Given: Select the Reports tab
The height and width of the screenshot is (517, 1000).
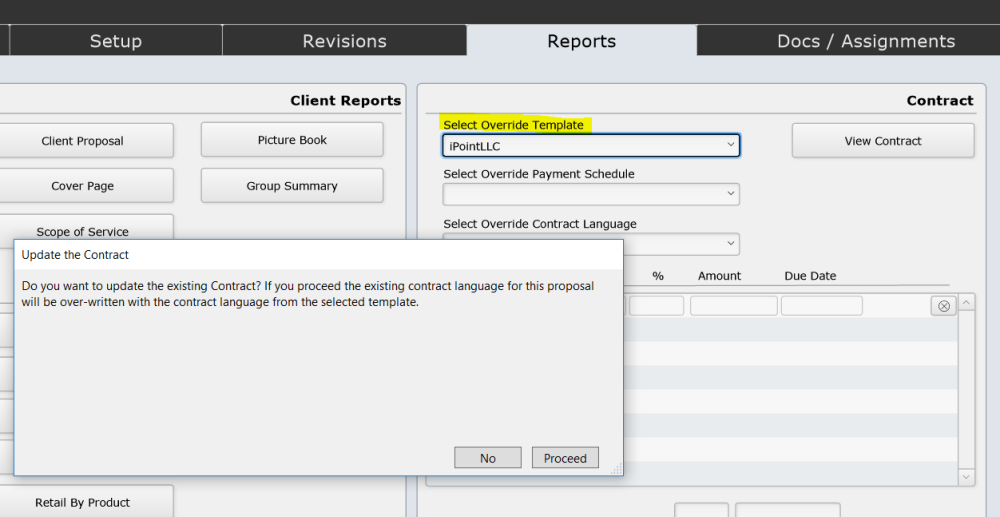Looking at the screenshot, I should 582,41.
